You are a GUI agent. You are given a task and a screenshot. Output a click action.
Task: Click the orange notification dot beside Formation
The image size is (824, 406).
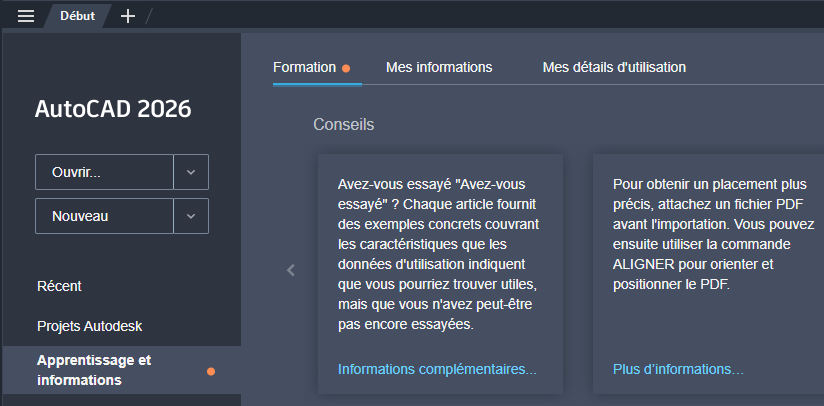(x=346, y=68)
